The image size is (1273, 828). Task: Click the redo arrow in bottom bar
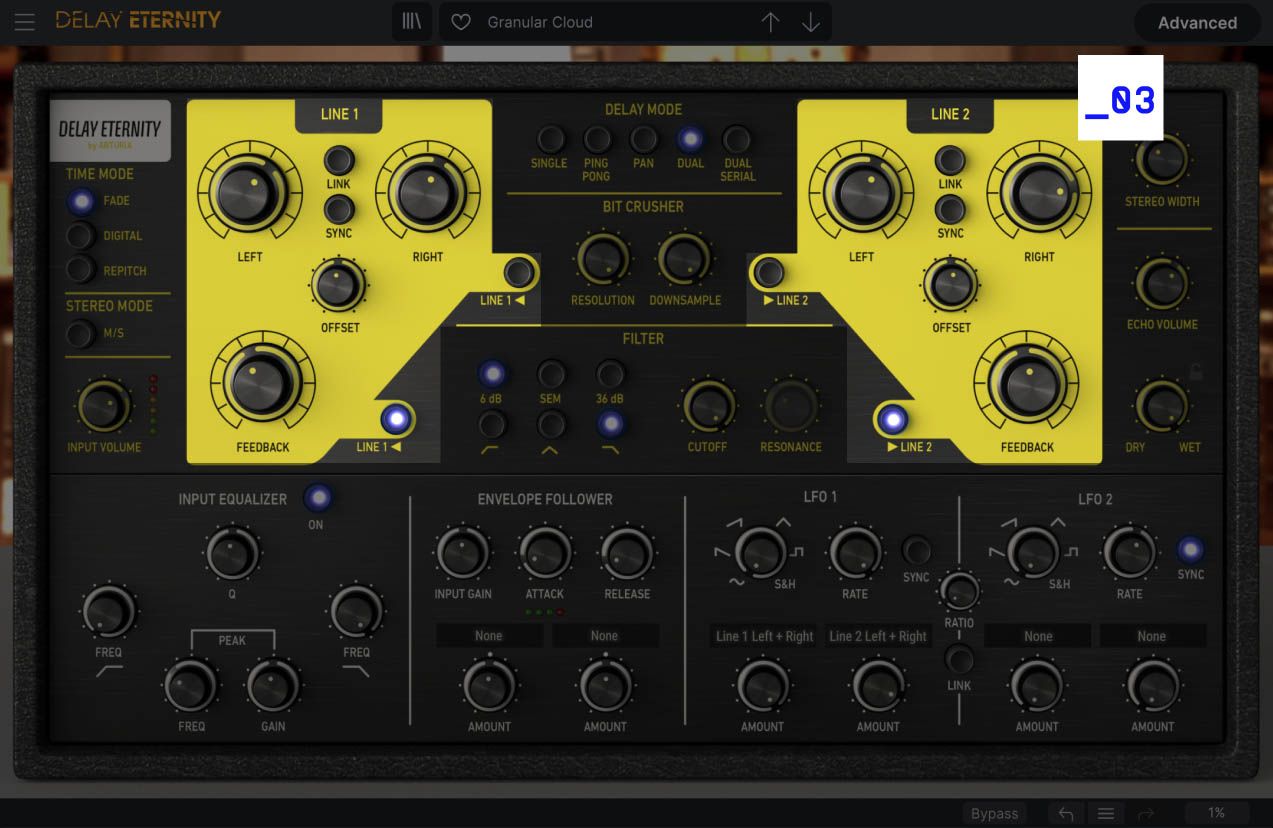click(1147, 813)
